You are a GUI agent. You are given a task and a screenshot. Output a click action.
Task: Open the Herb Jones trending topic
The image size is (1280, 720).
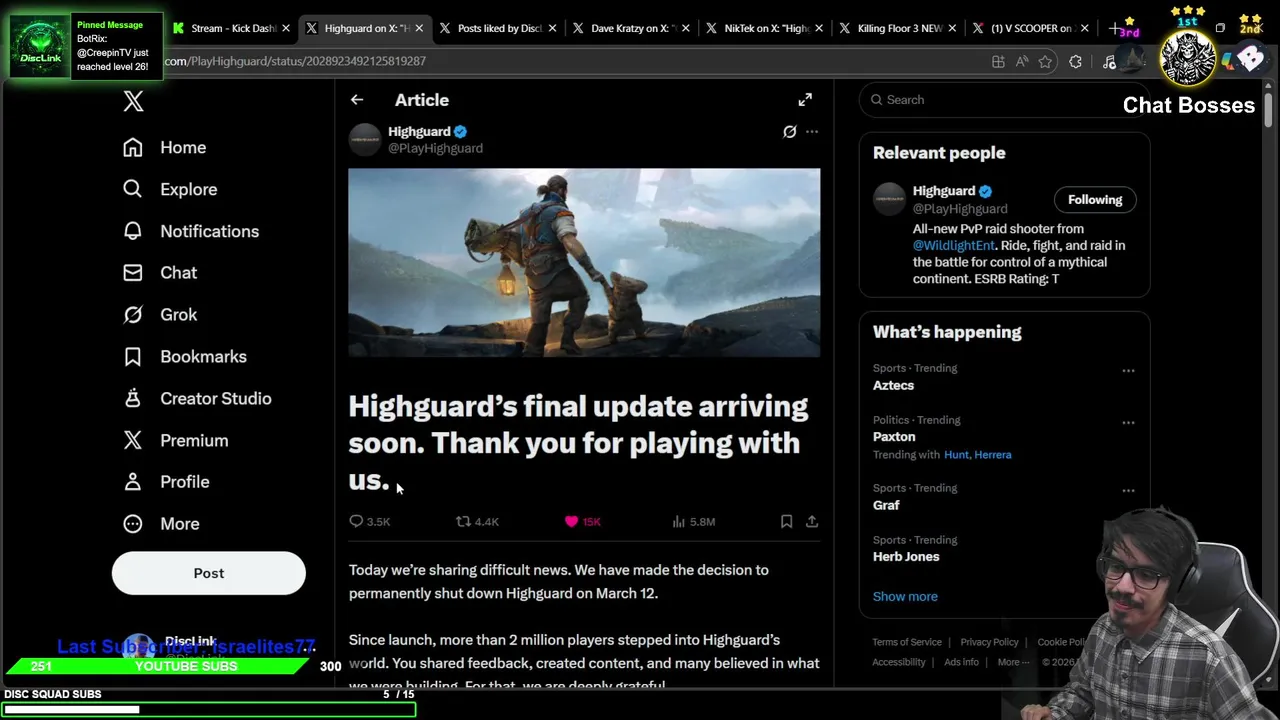click(x=906, y=556)
